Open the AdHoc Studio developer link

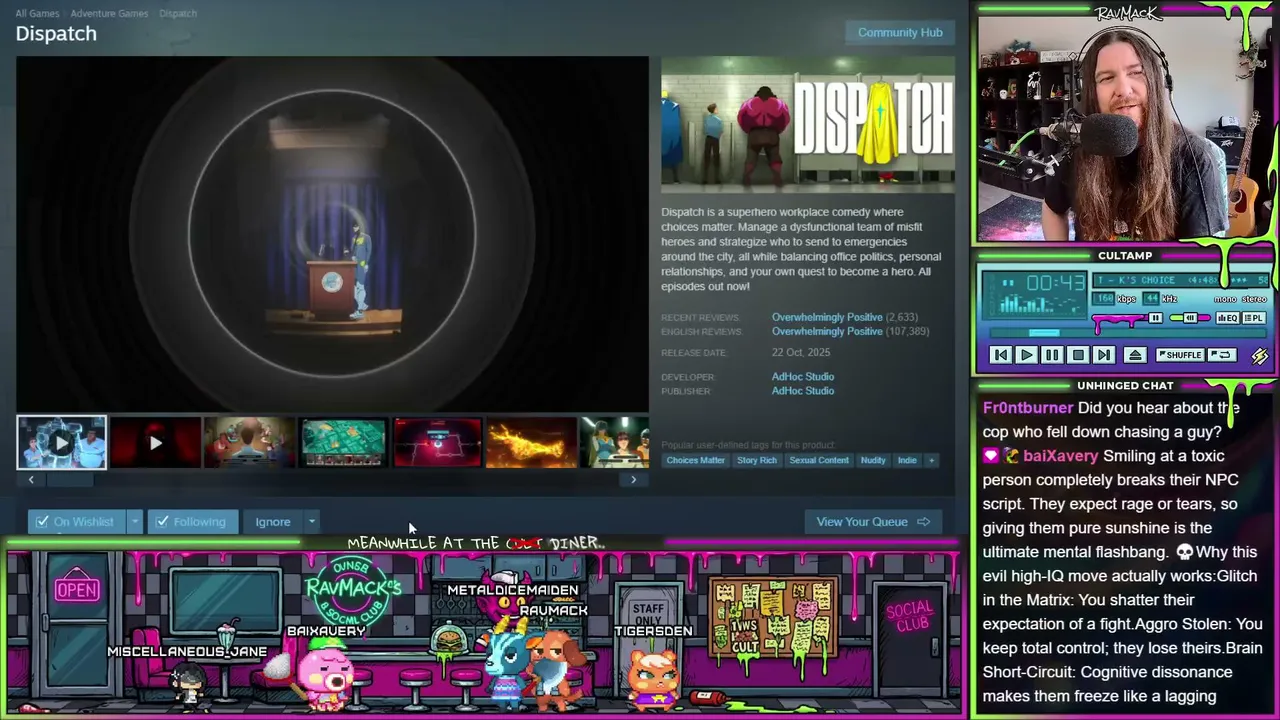pyautogui.click(x=803, y=377)
